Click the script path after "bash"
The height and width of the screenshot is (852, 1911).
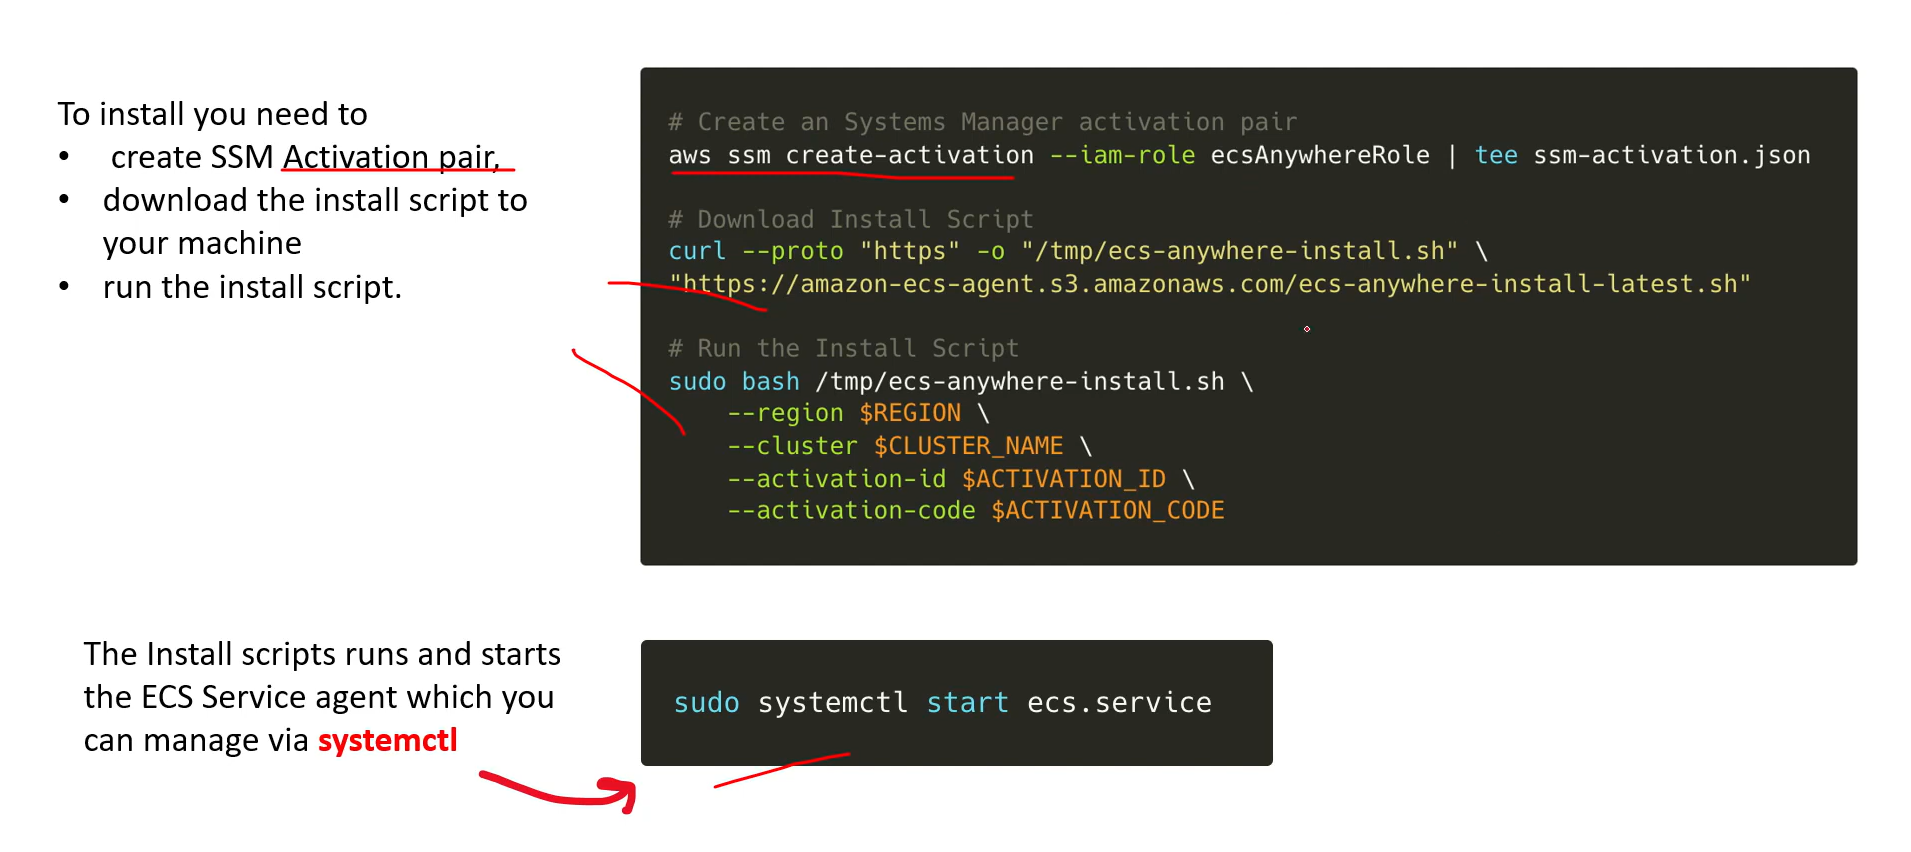click(1020, 381)
